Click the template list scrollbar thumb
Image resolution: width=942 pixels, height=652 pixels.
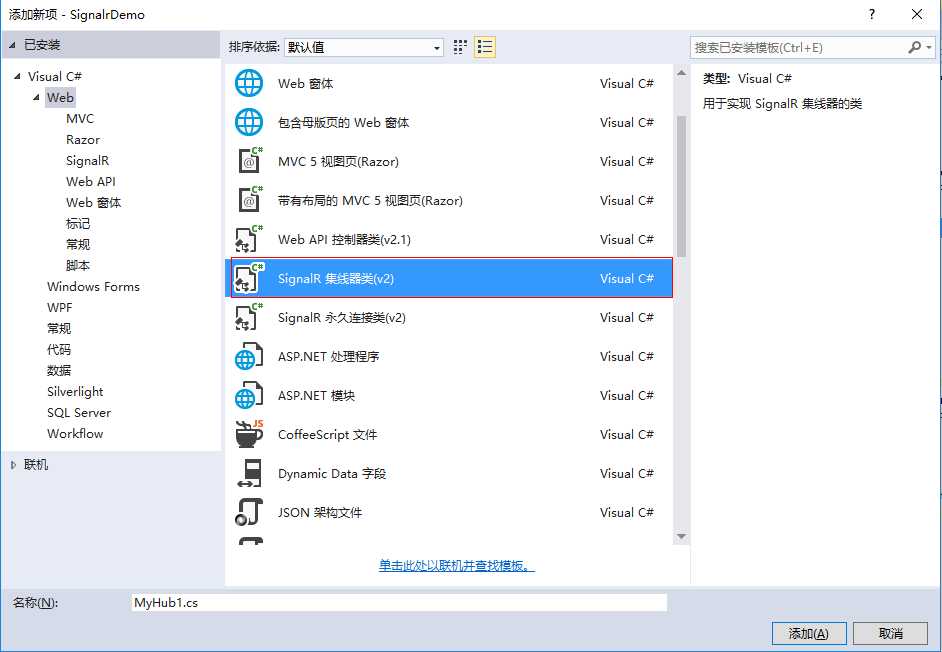[681, 186]
